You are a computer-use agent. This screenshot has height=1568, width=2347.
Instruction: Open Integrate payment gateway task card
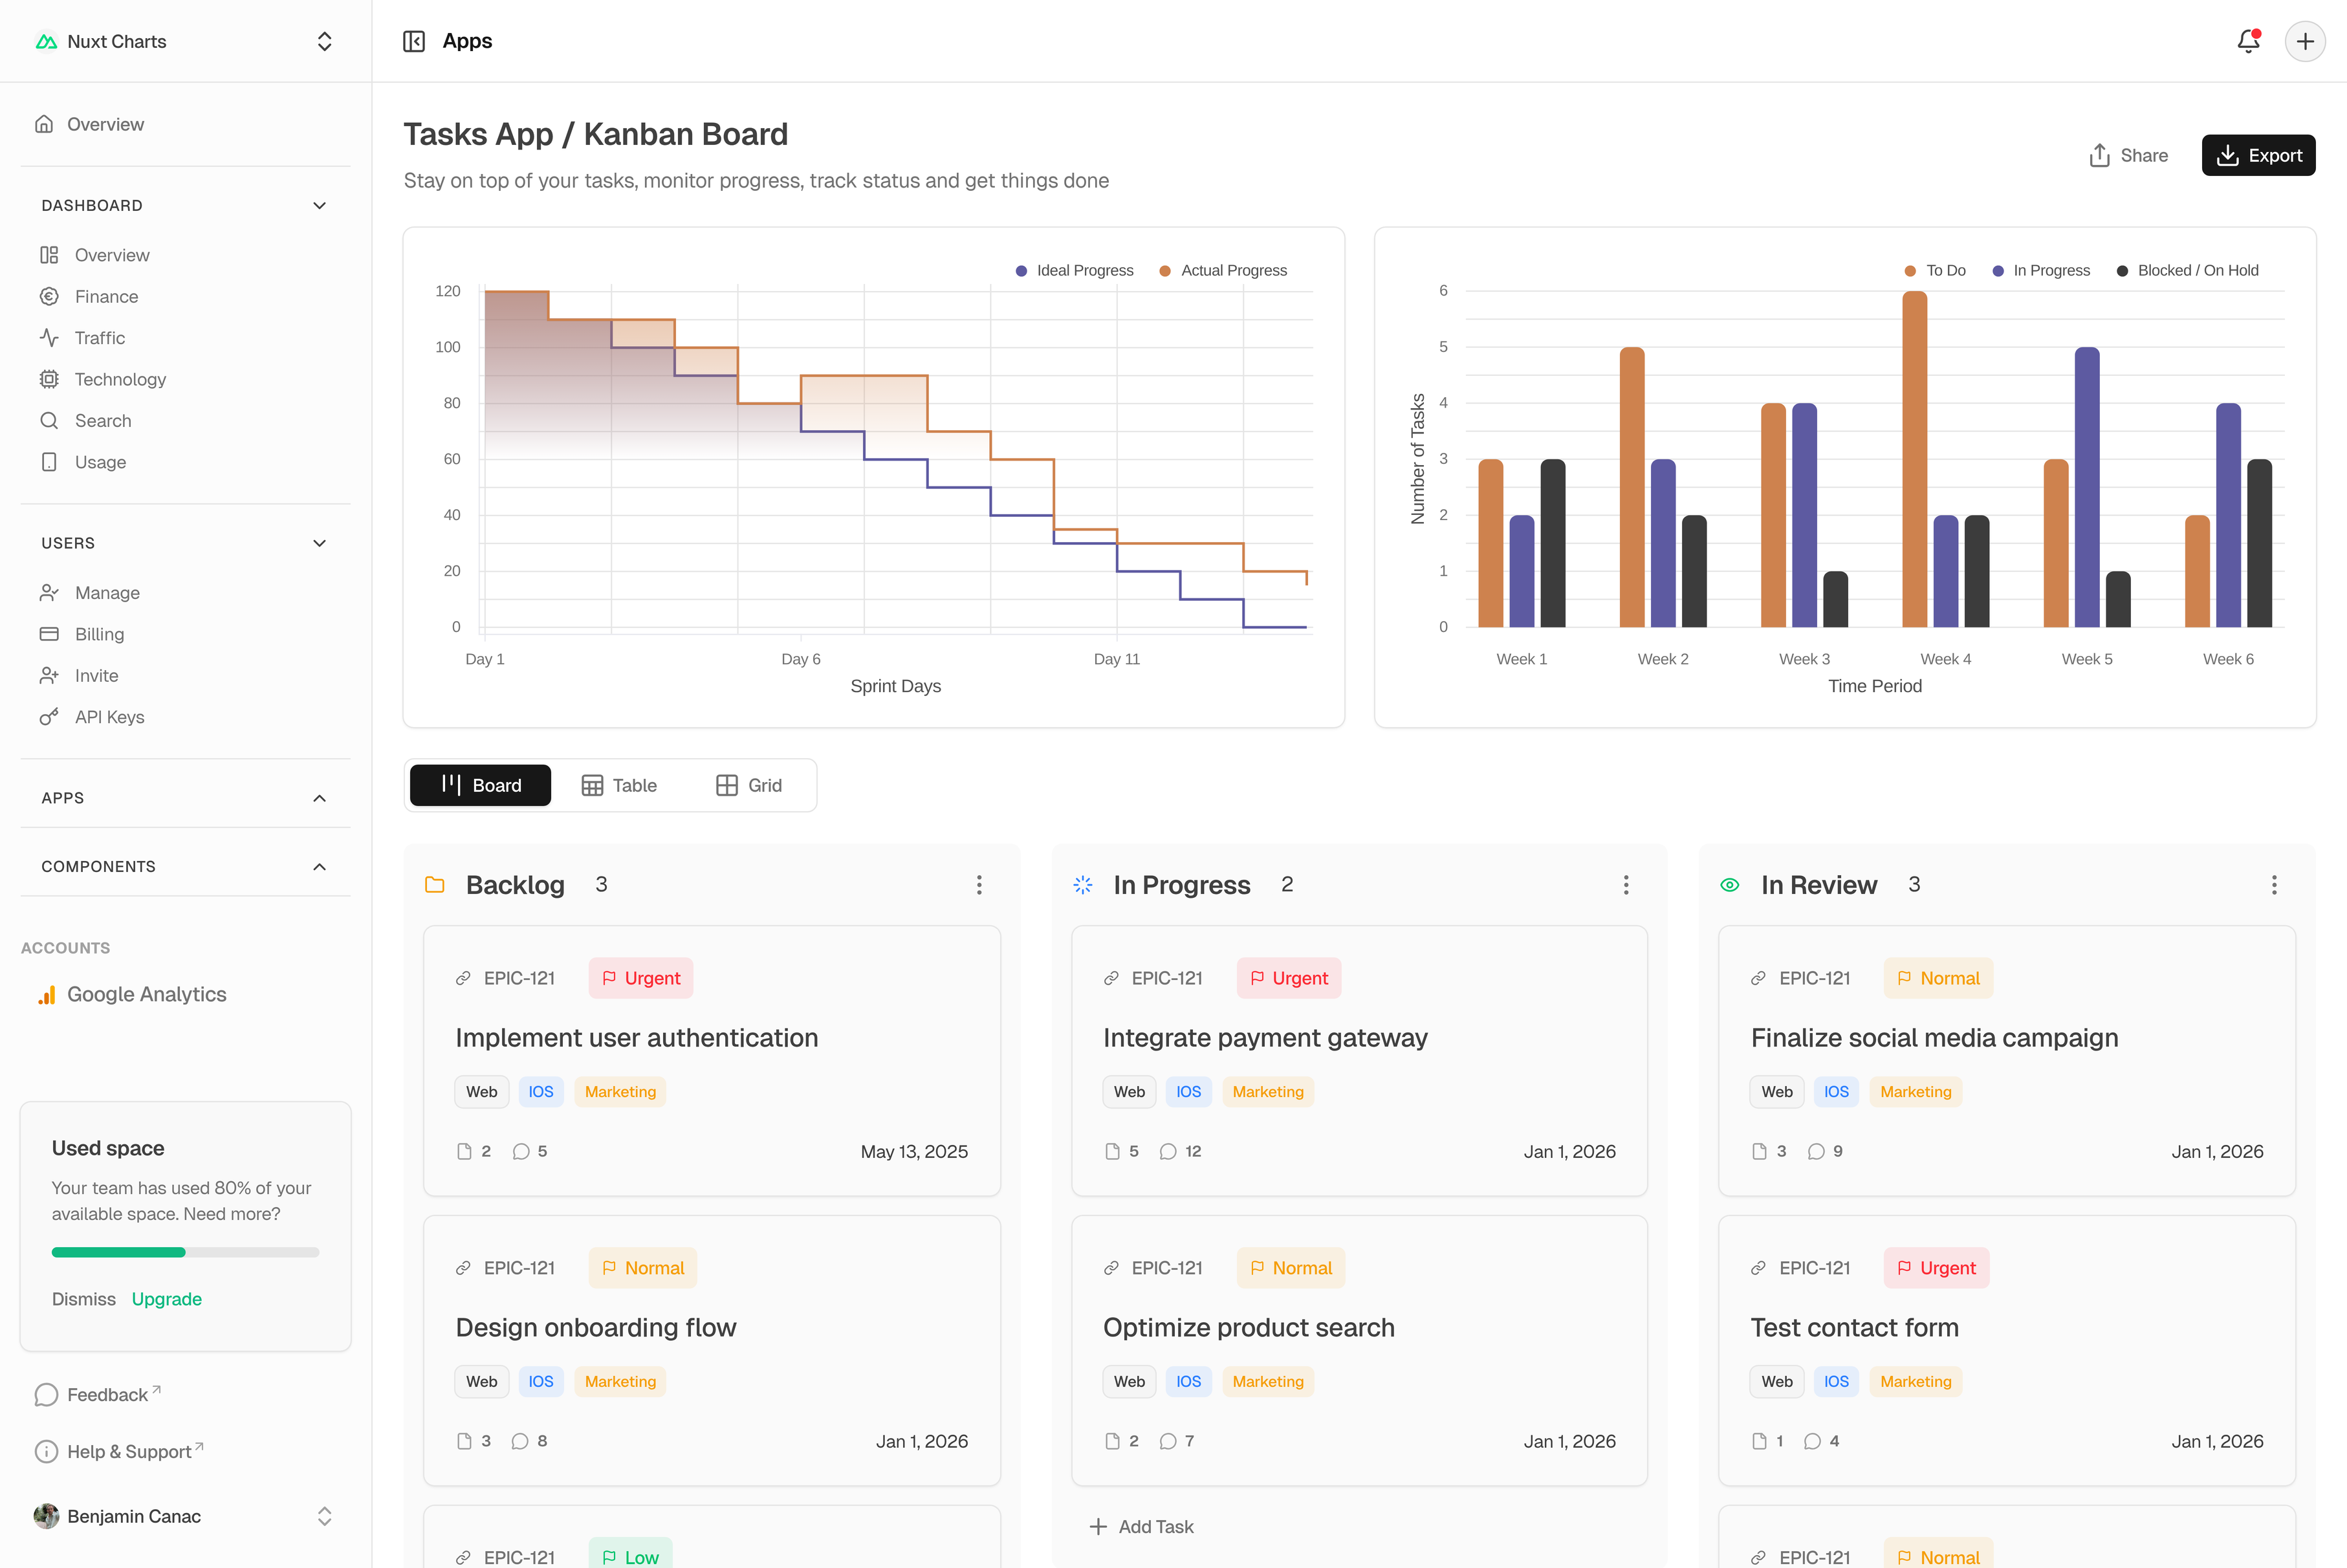[1265, 1038]
